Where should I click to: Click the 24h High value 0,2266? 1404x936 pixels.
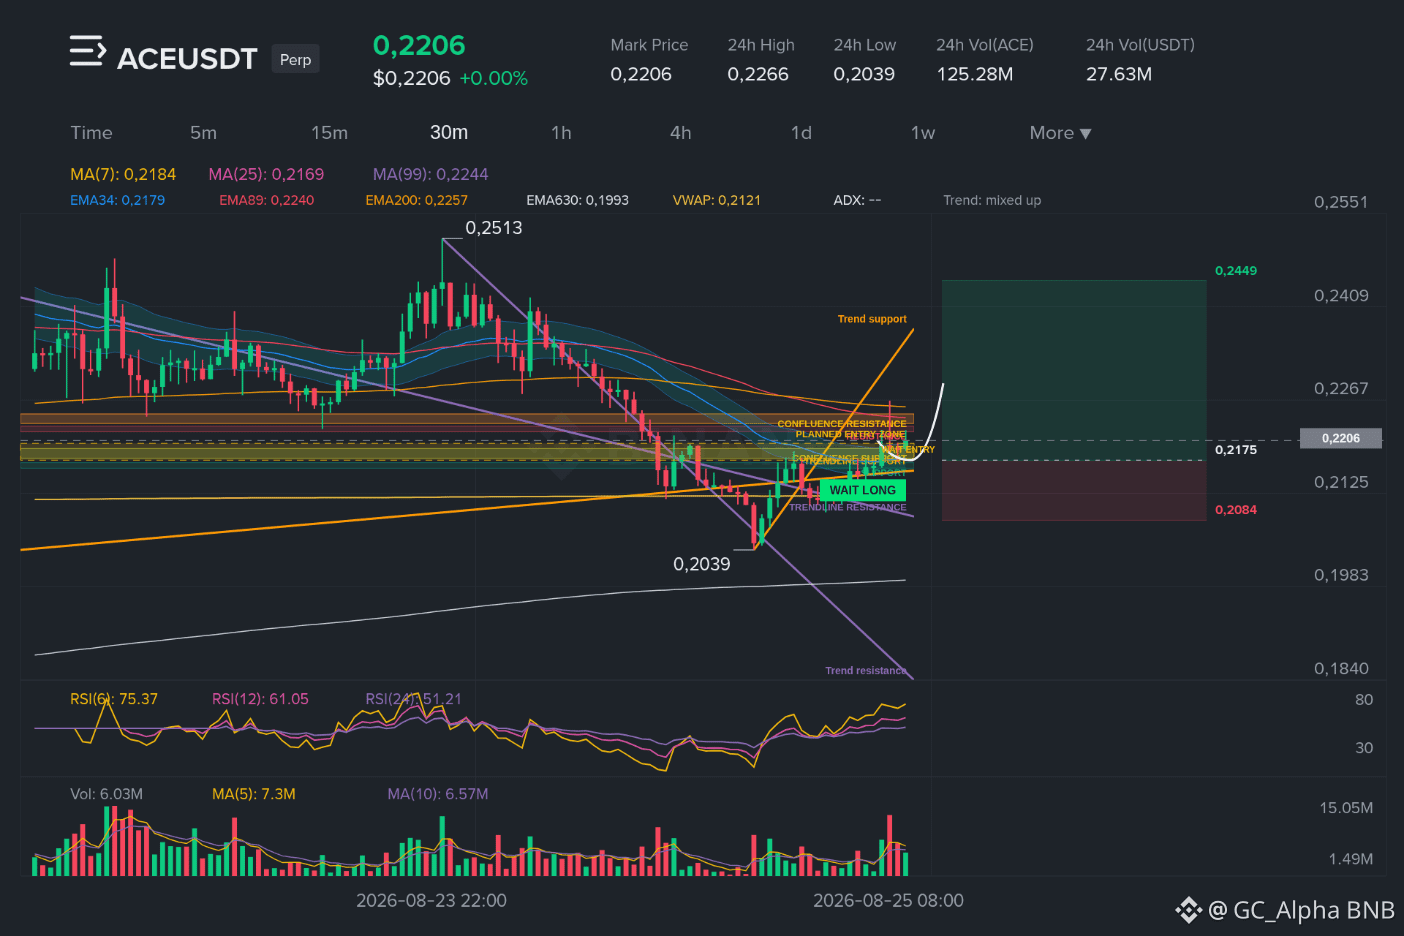758,74
